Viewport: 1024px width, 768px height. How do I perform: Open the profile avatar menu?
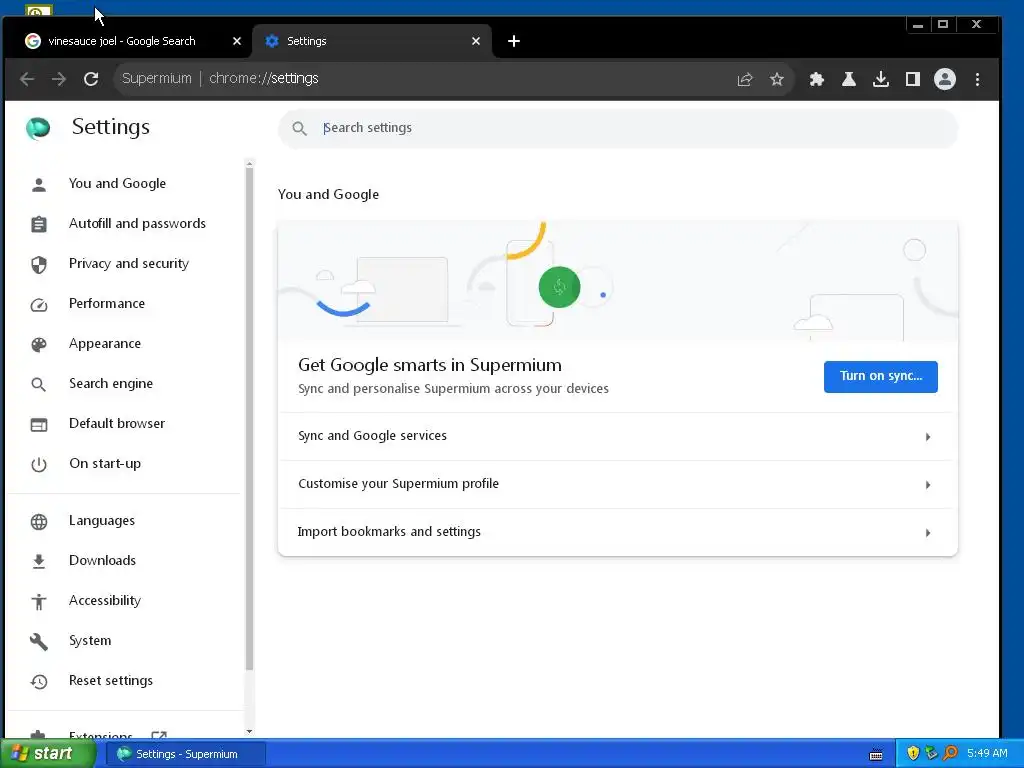pyautogui.click(x=944, y=79)
